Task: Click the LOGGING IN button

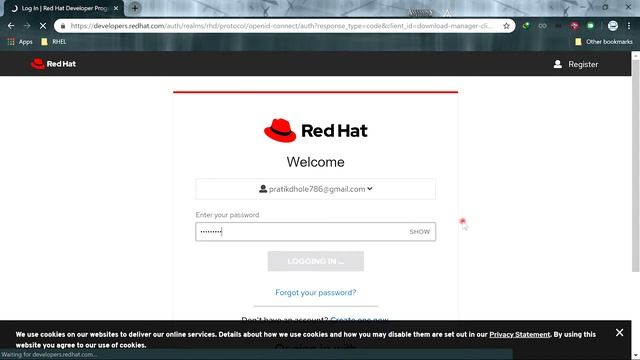Action: click(316, 261)
